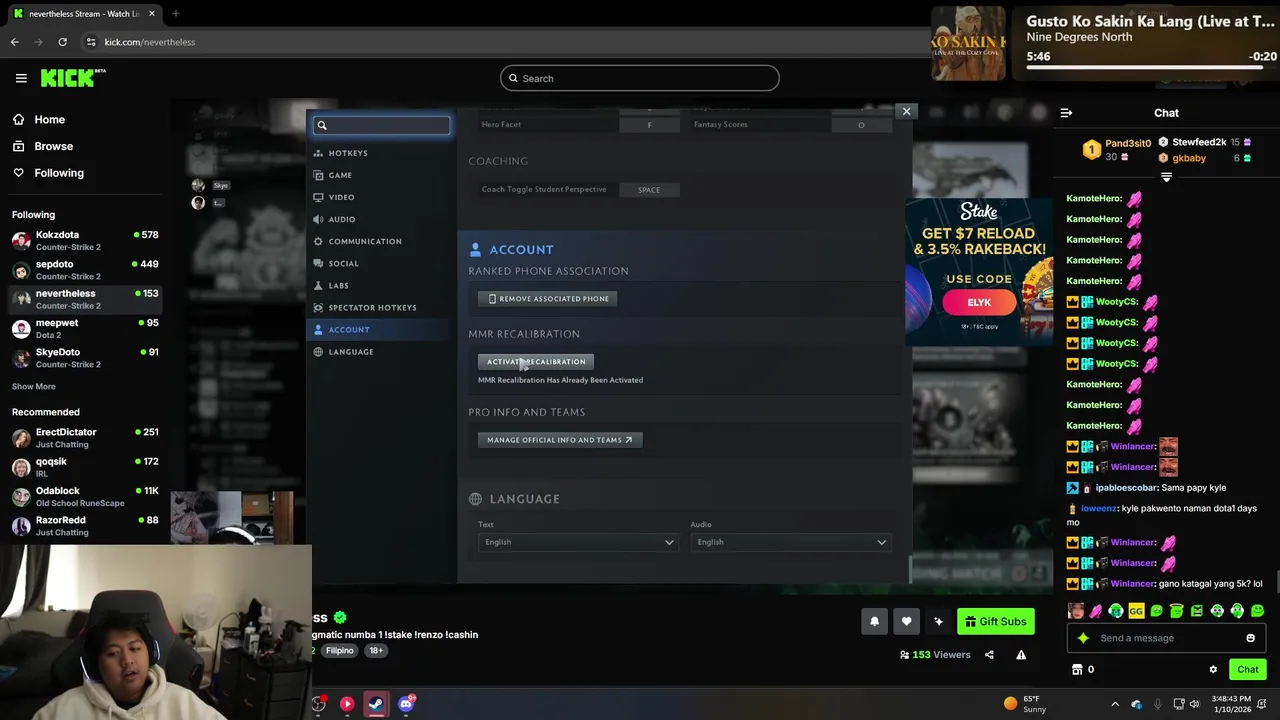Screen dimensions: 1280x720
Task: Click sparkle icon beside Gift Subs
Action: pyautogui.click(x=938, y=621)
